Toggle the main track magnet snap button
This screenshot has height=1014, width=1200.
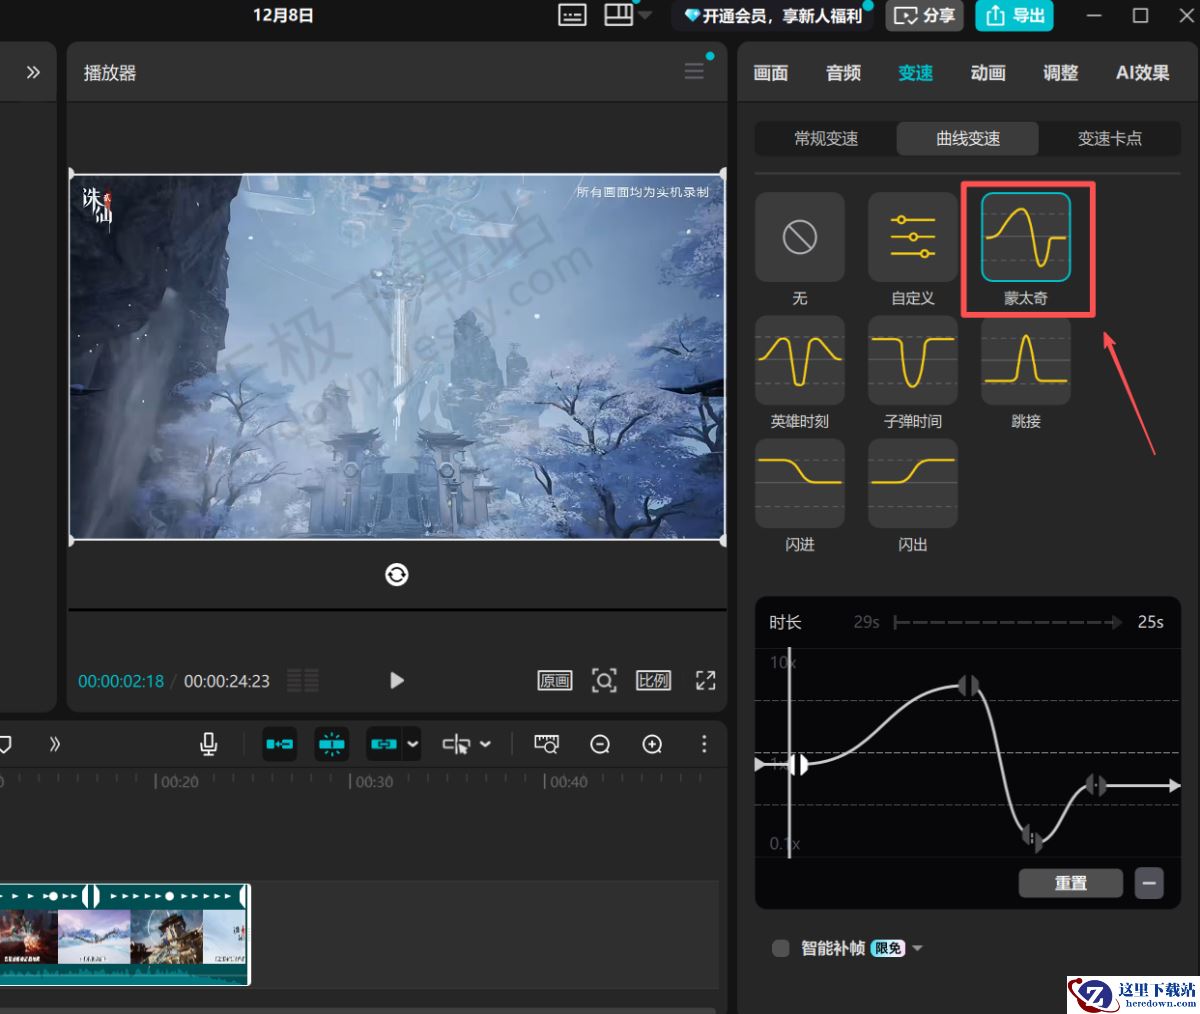pos(279,744)
